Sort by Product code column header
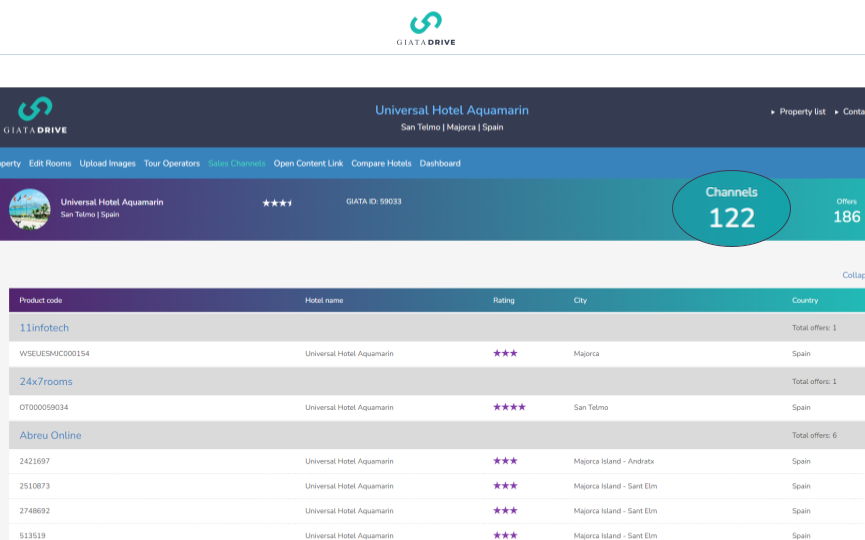The height and width of the screenshot is (540, 865). point(40,300)
